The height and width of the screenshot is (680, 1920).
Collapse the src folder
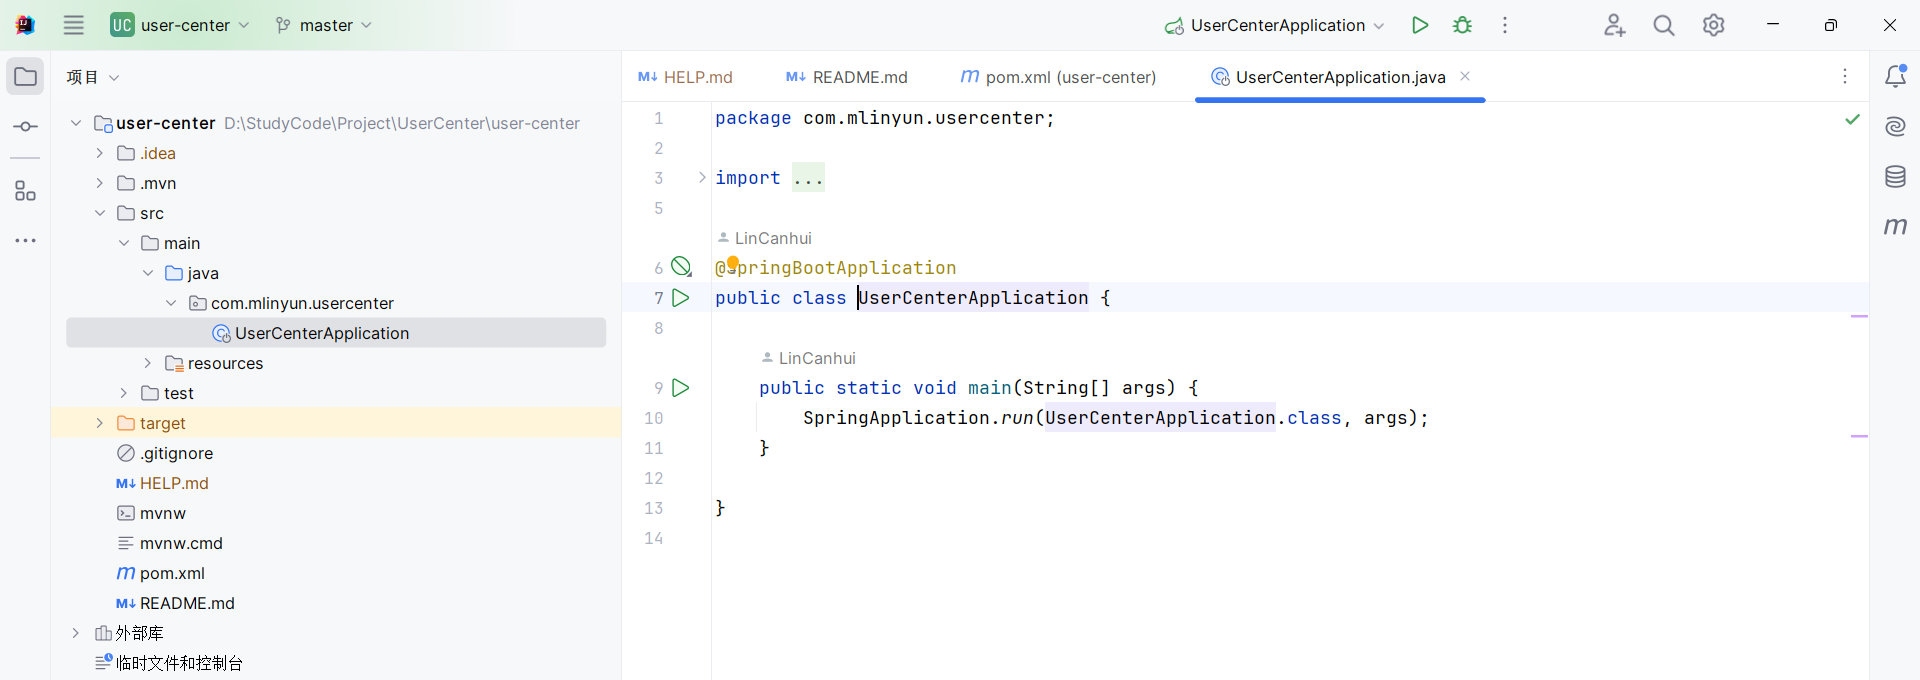(x=100, y=213)
